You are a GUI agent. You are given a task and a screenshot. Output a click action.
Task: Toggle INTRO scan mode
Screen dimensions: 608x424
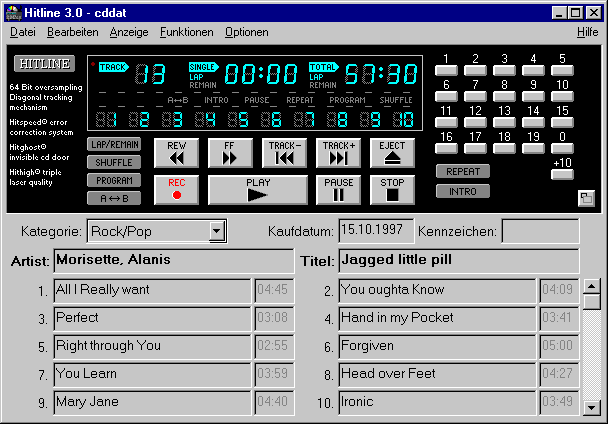(463, 191)
